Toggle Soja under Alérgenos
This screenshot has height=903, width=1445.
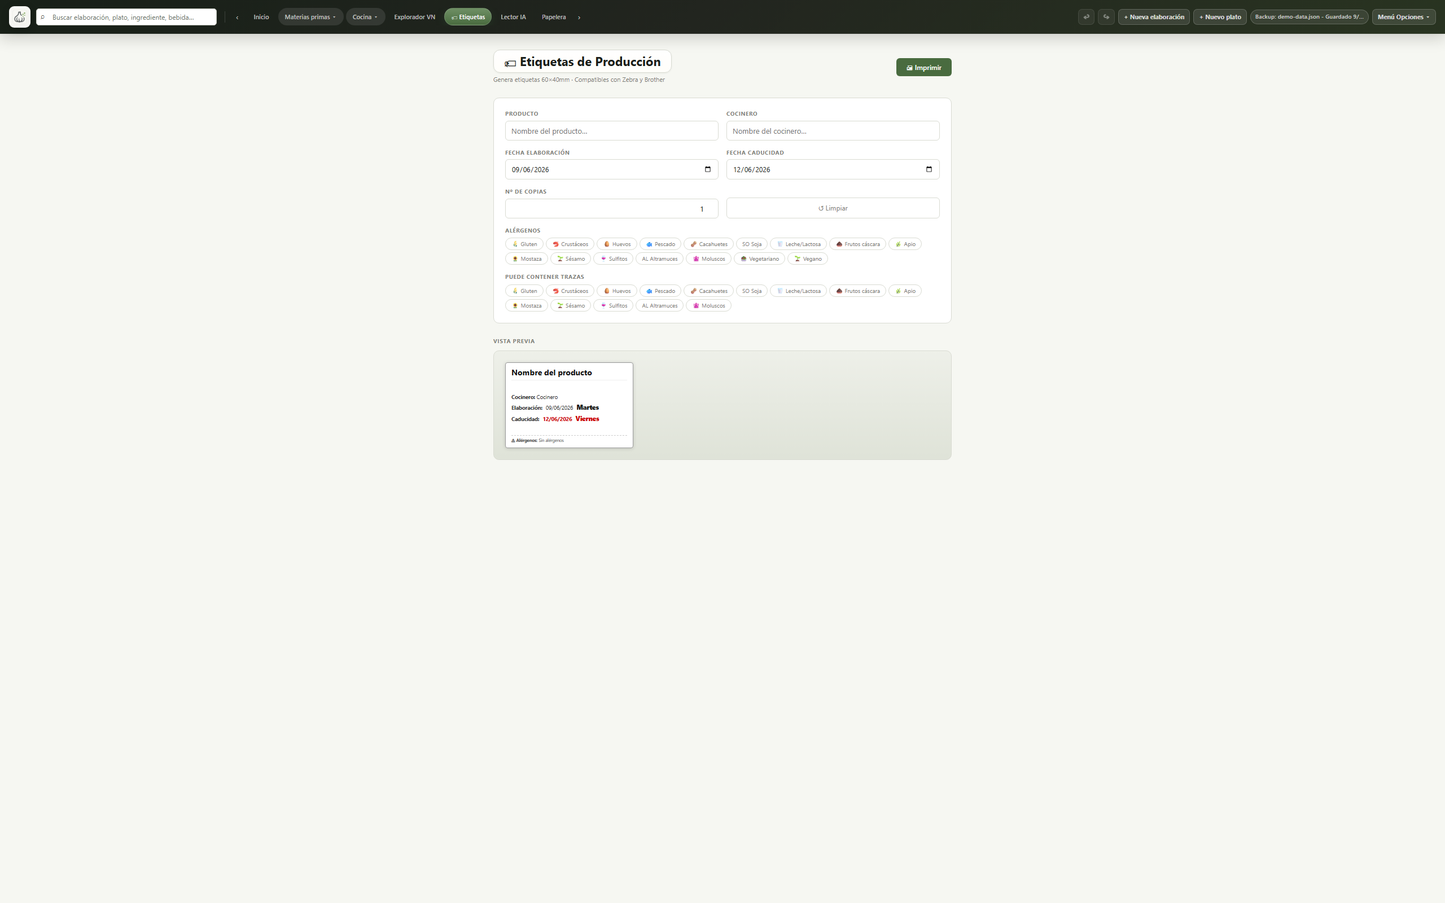(x=752, y=244)
